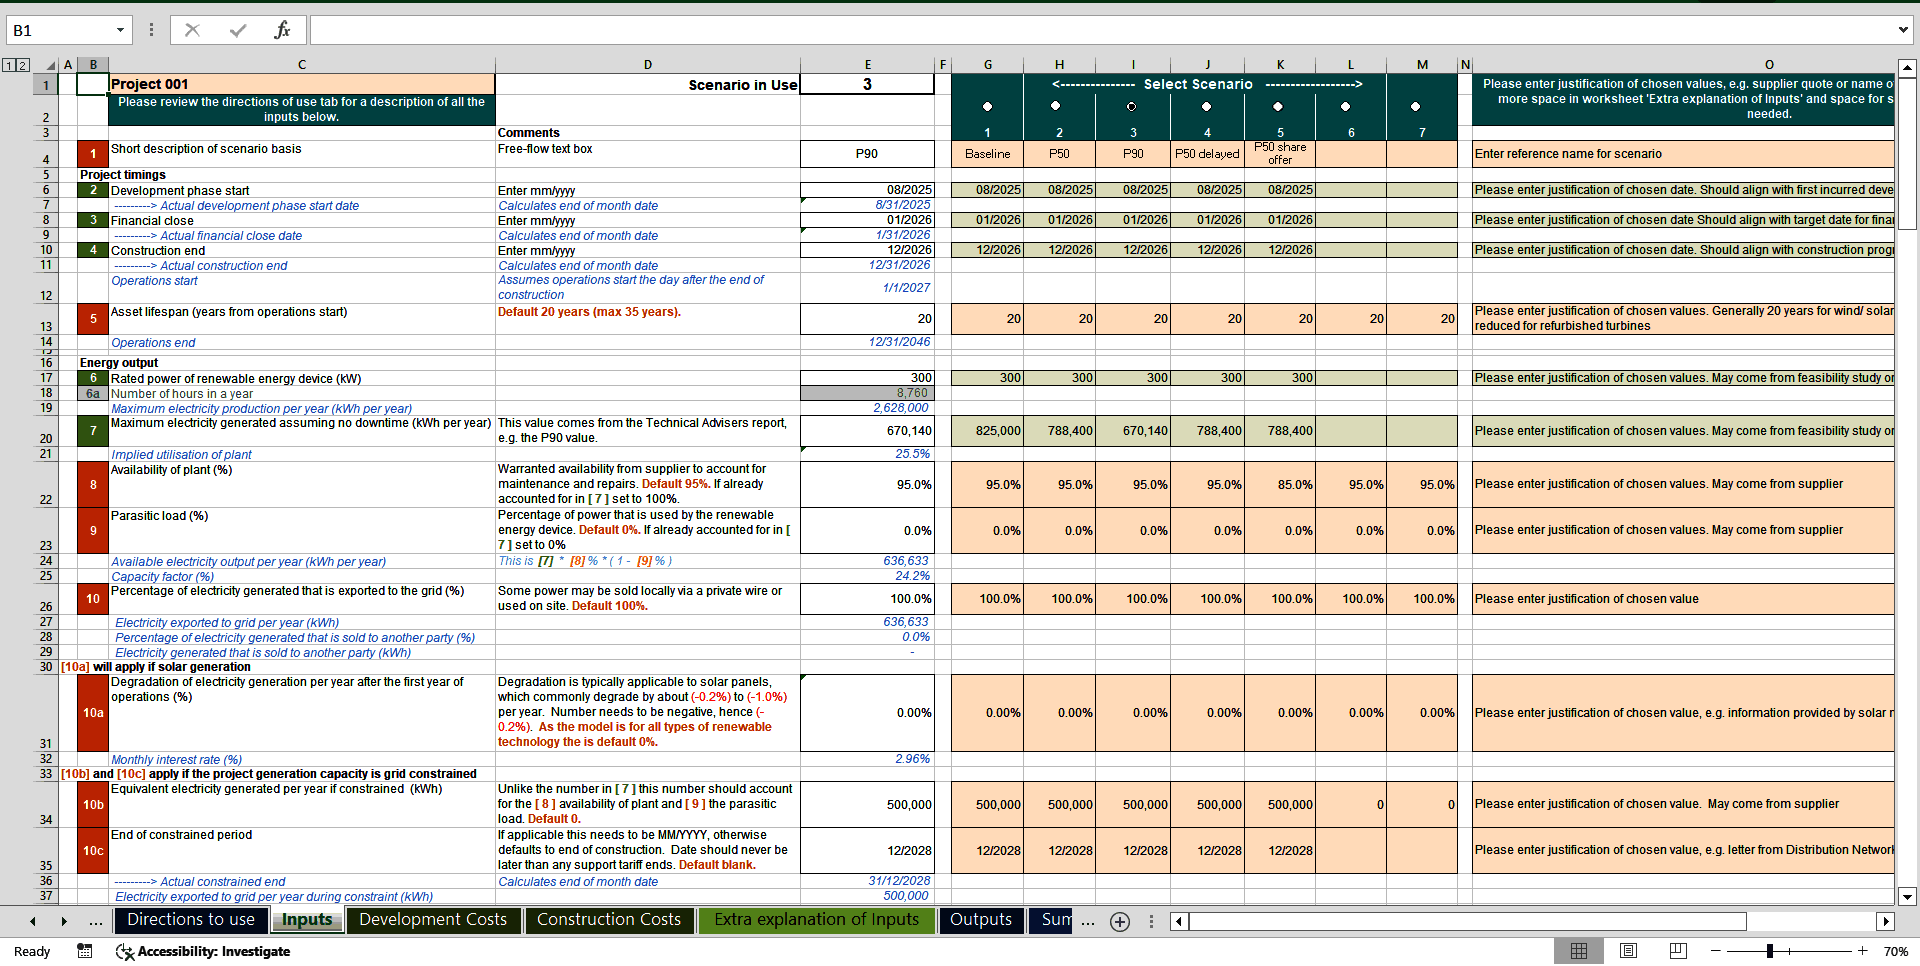This screenshot has height=966, width=1920.
Task: Click the Enter checkmark icon in formula bar
Action: (238, 30)
